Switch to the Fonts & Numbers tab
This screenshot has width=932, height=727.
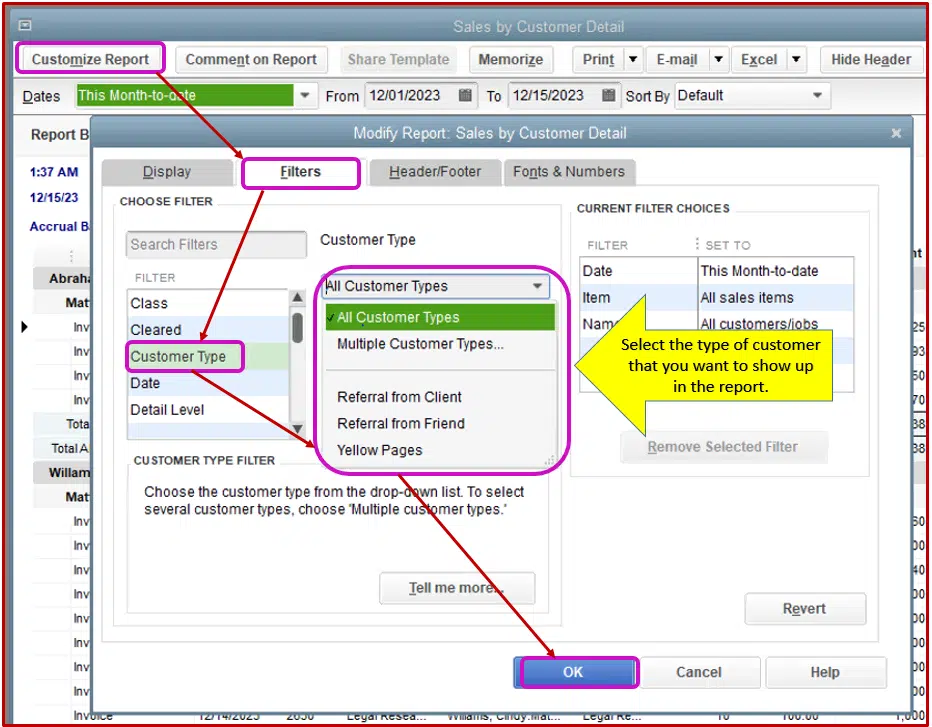click(x=569, y=172)
